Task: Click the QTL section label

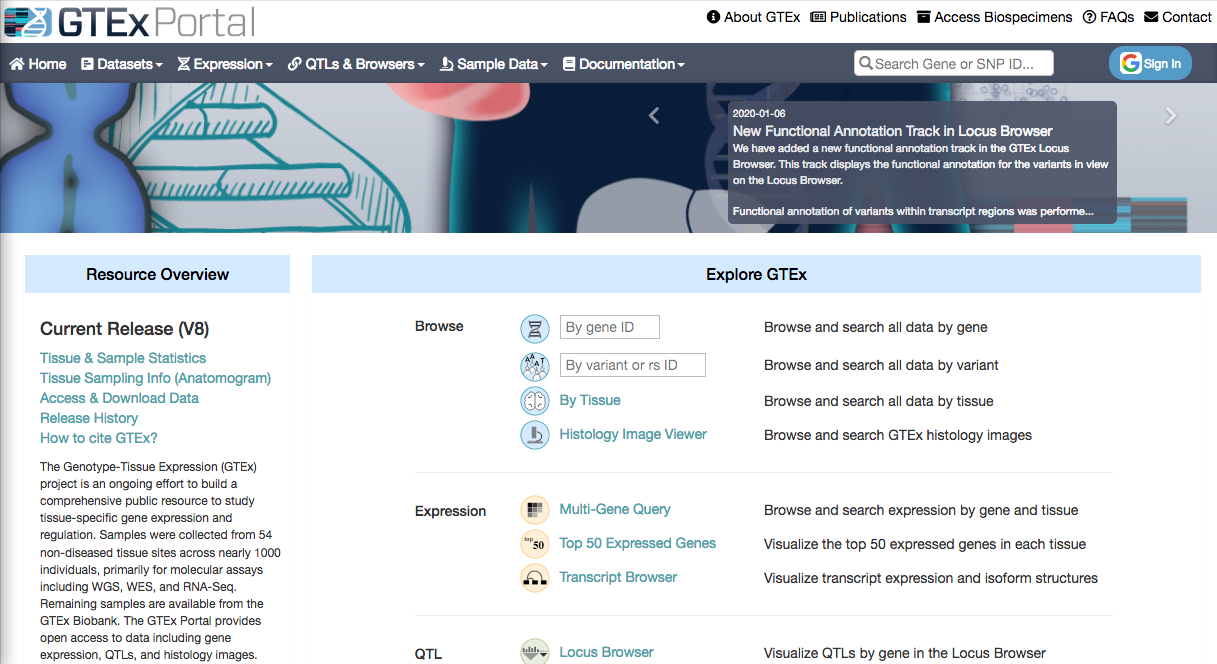Action: coord(428,654)
